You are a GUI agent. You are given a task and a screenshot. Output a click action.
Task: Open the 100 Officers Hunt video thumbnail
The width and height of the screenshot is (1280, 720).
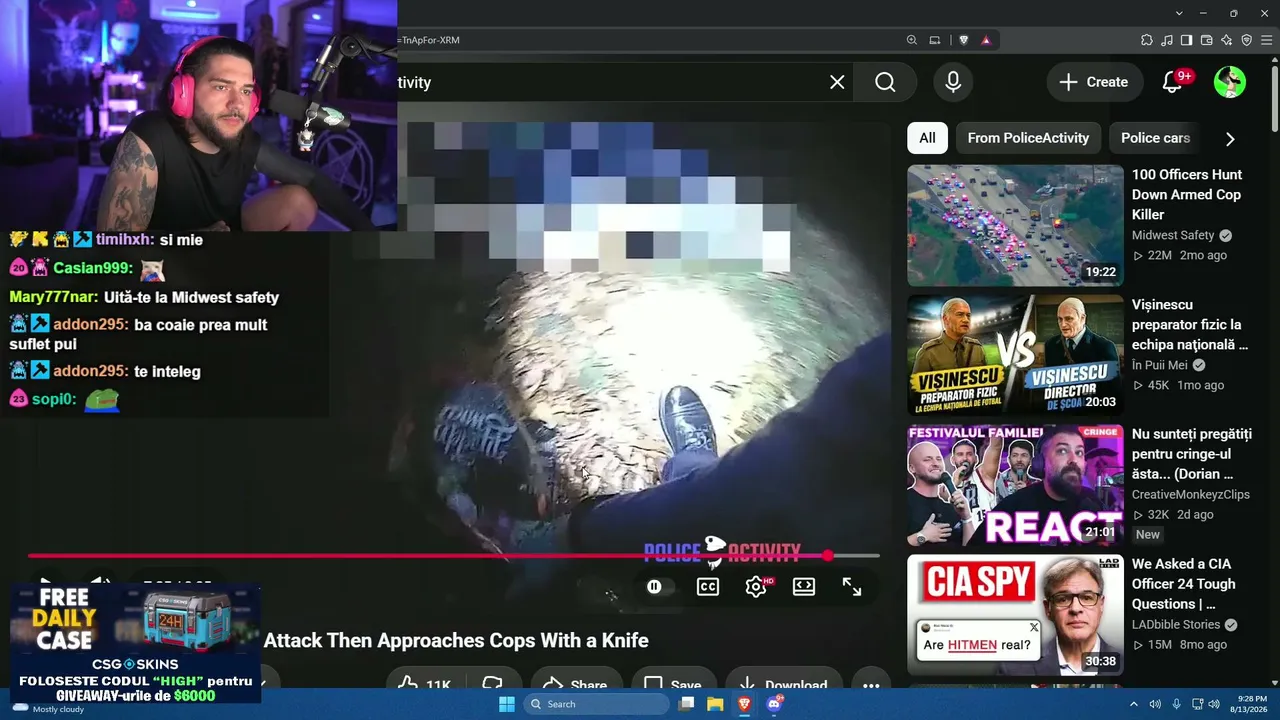[x=1015, y=225]
